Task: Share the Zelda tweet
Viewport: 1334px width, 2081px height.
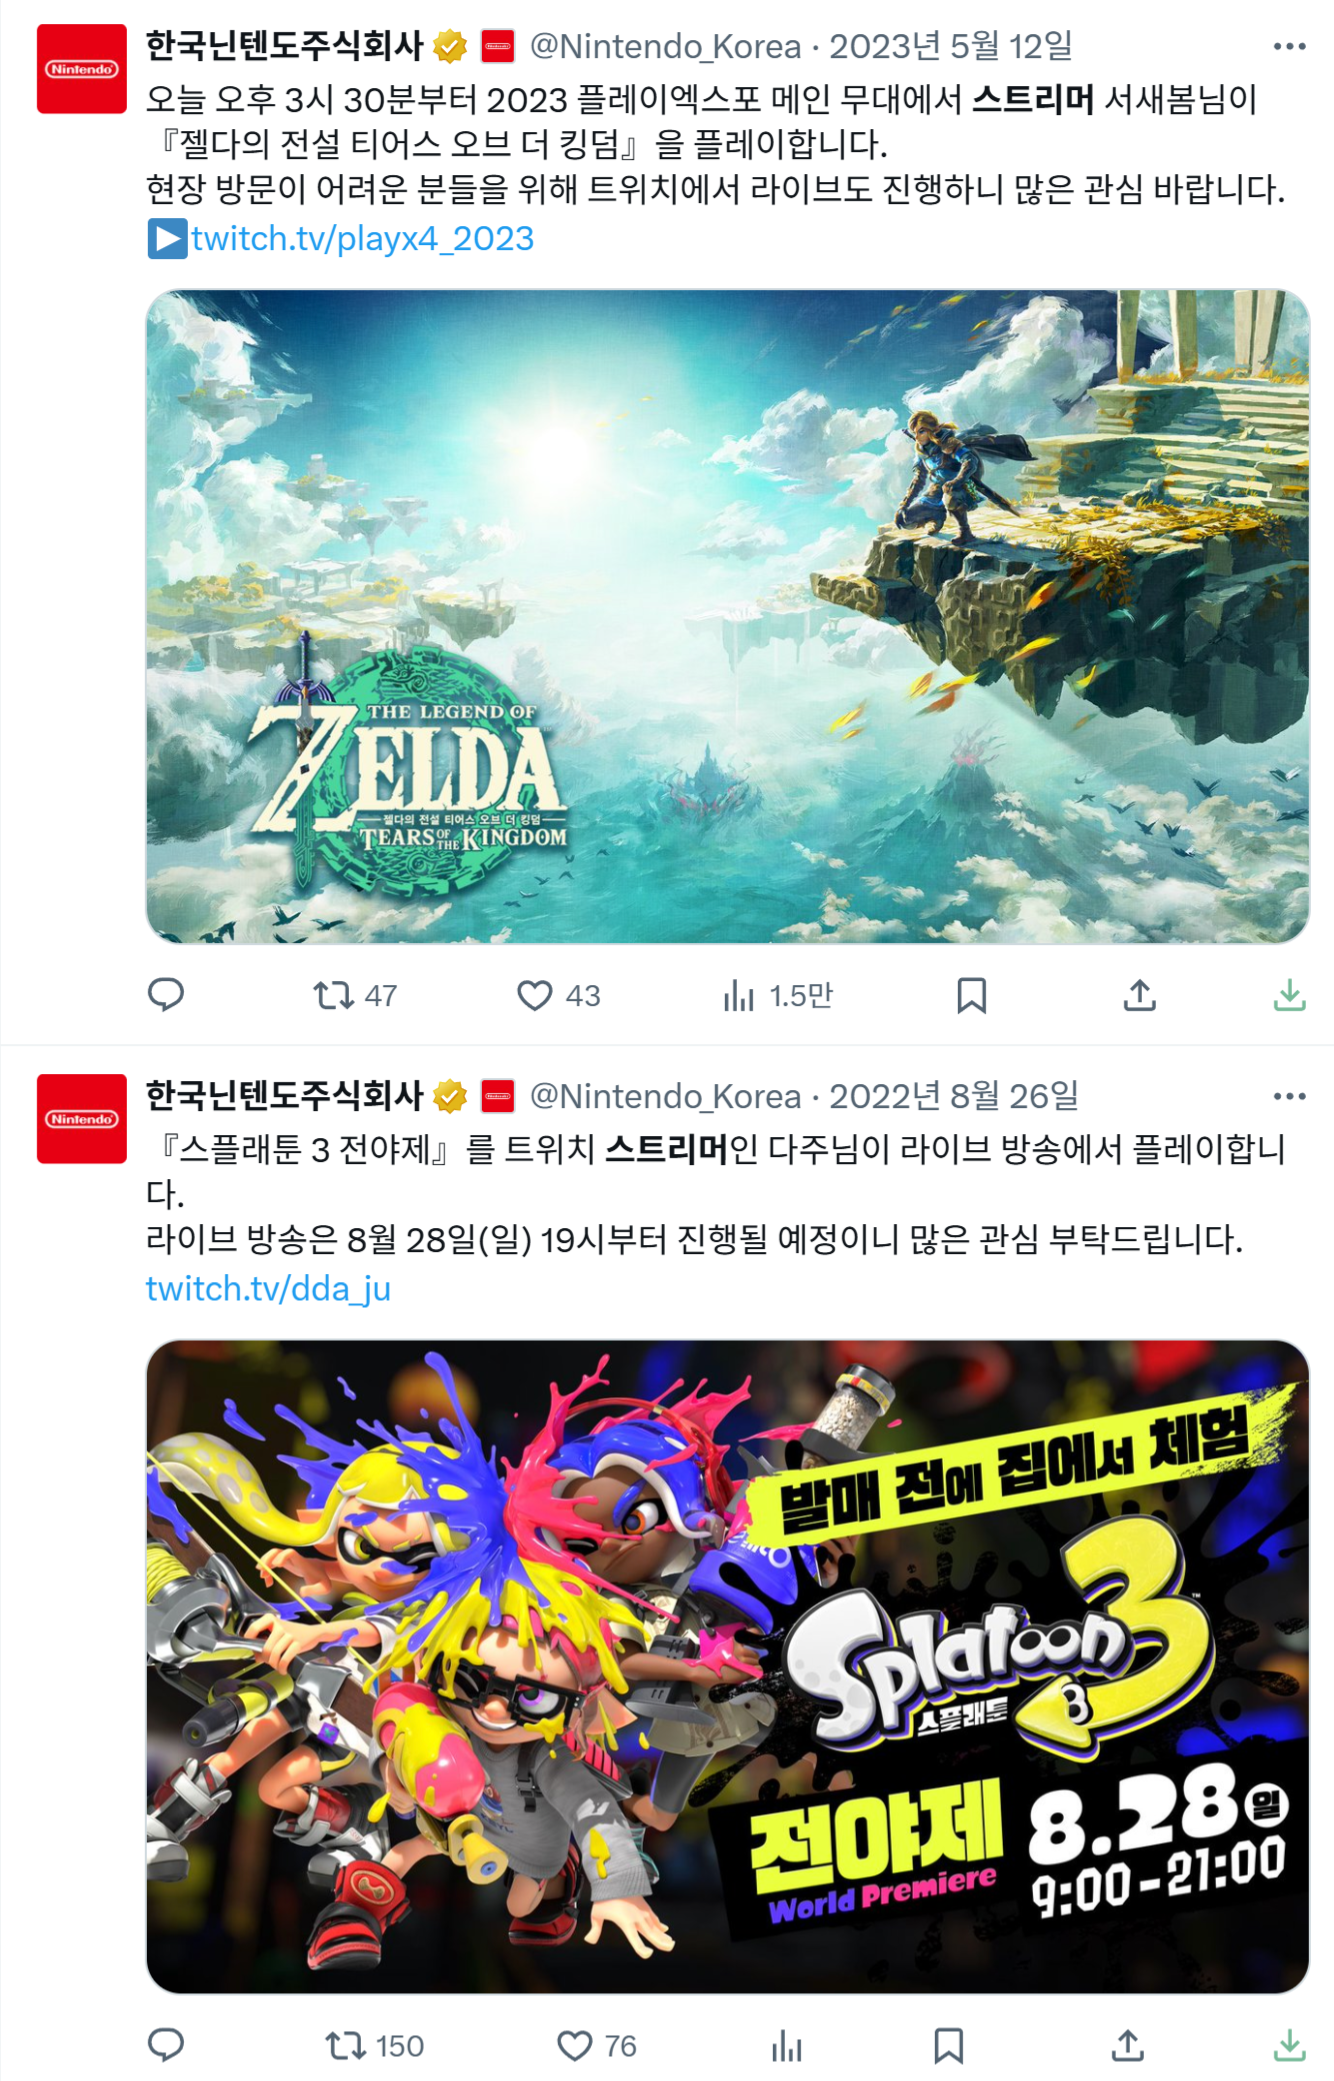Action: (x=1140, y=995)
